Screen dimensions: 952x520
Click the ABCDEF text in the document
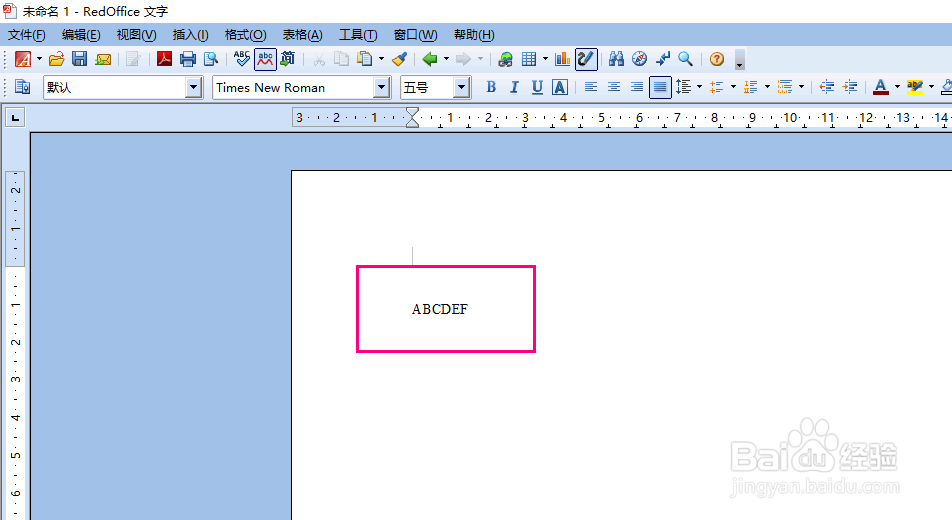[x=440, y=309]
